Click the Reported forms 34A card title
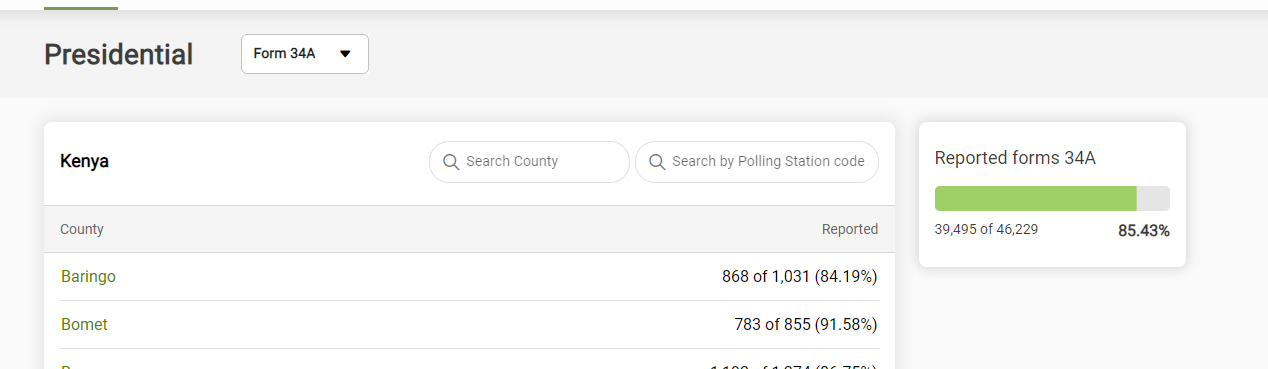The height and width of the screenshot is (369, 1268). [1015, 158]
